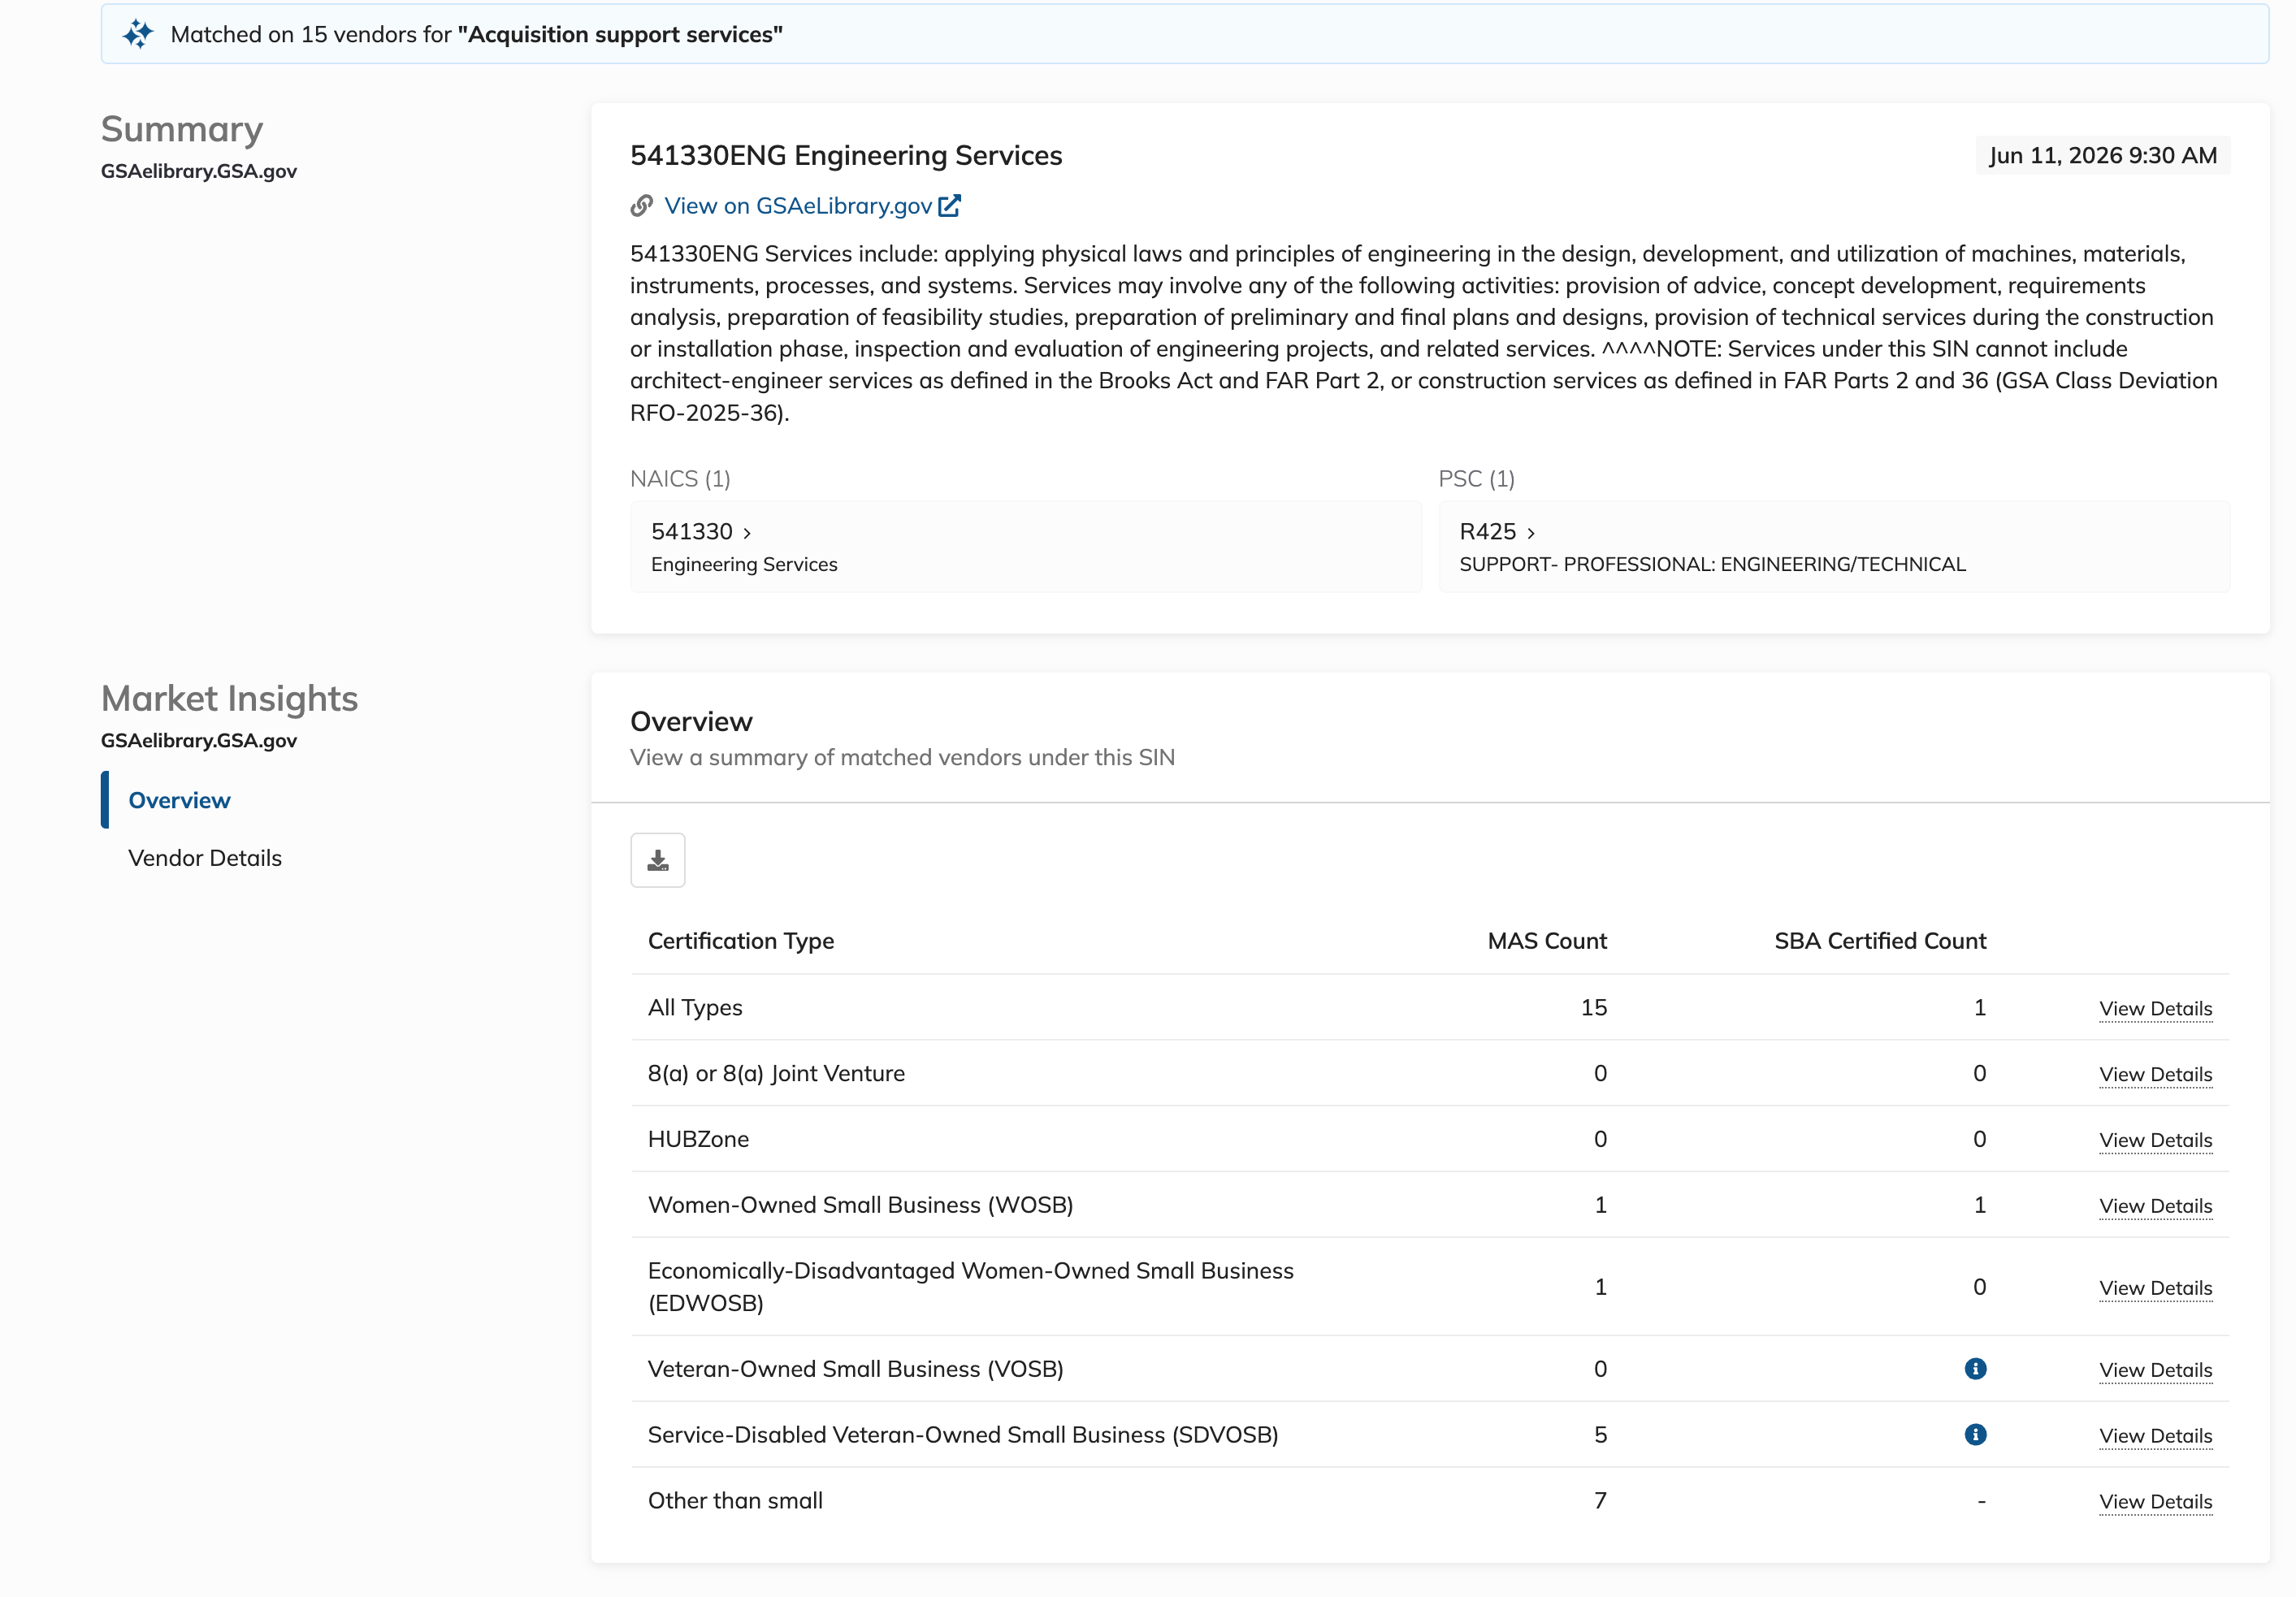
Task: Click the MAS Count column header
Action: 1546,941
